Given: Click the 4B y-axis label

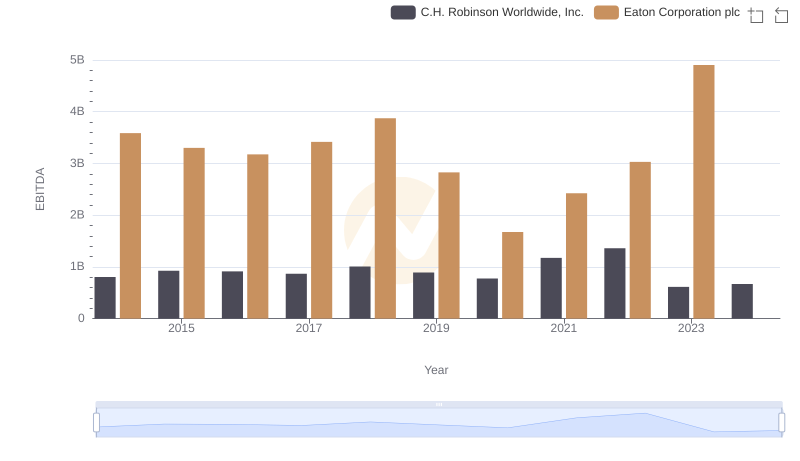Looking at the screenshot, I should tap(77, 111).
